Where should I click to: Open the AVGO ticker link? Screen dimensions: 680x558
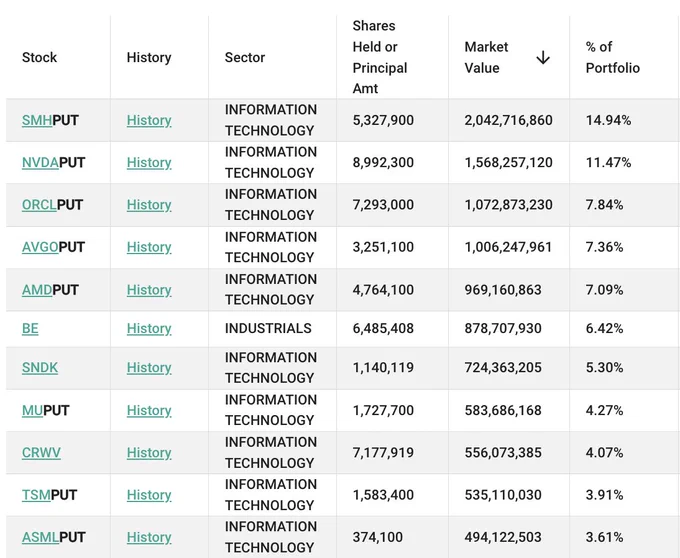pos(40,247)
